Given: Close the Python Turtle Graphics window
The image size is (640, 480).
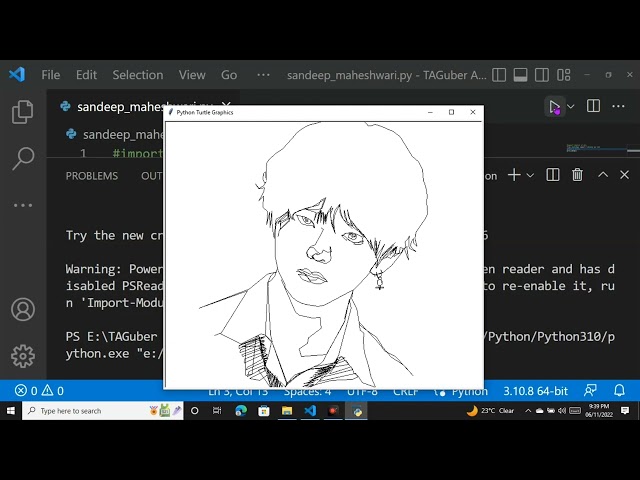Looking at the screenshot, I should (473, 112).
